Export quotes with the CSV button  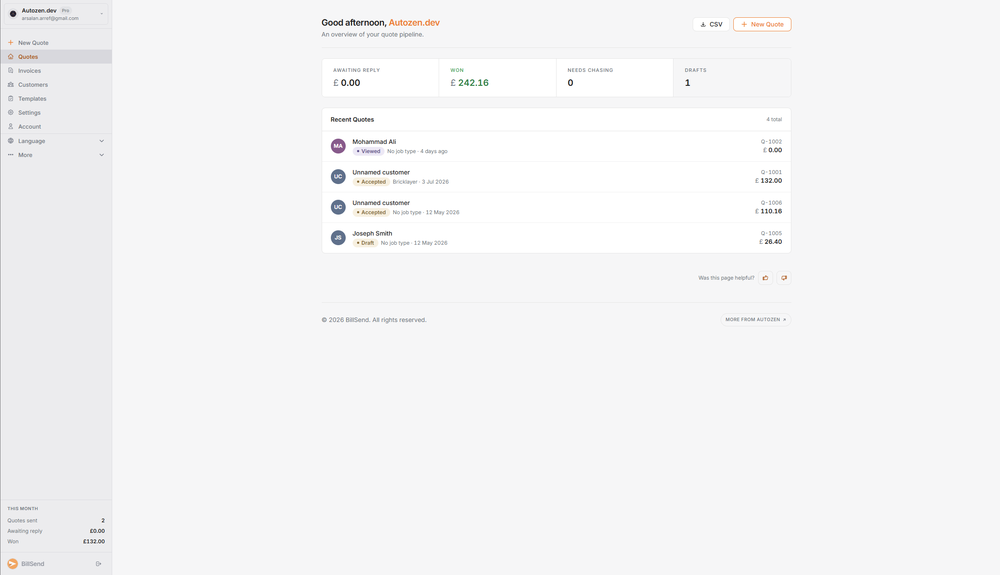tap(710, 24)
